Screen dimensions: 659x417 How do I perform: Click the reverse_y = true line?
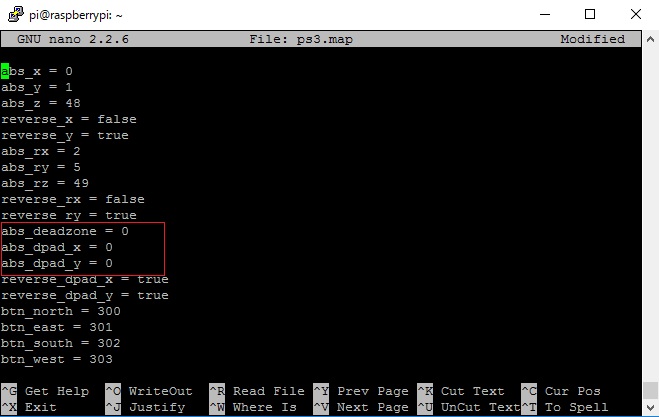click(x=65, y=135)
